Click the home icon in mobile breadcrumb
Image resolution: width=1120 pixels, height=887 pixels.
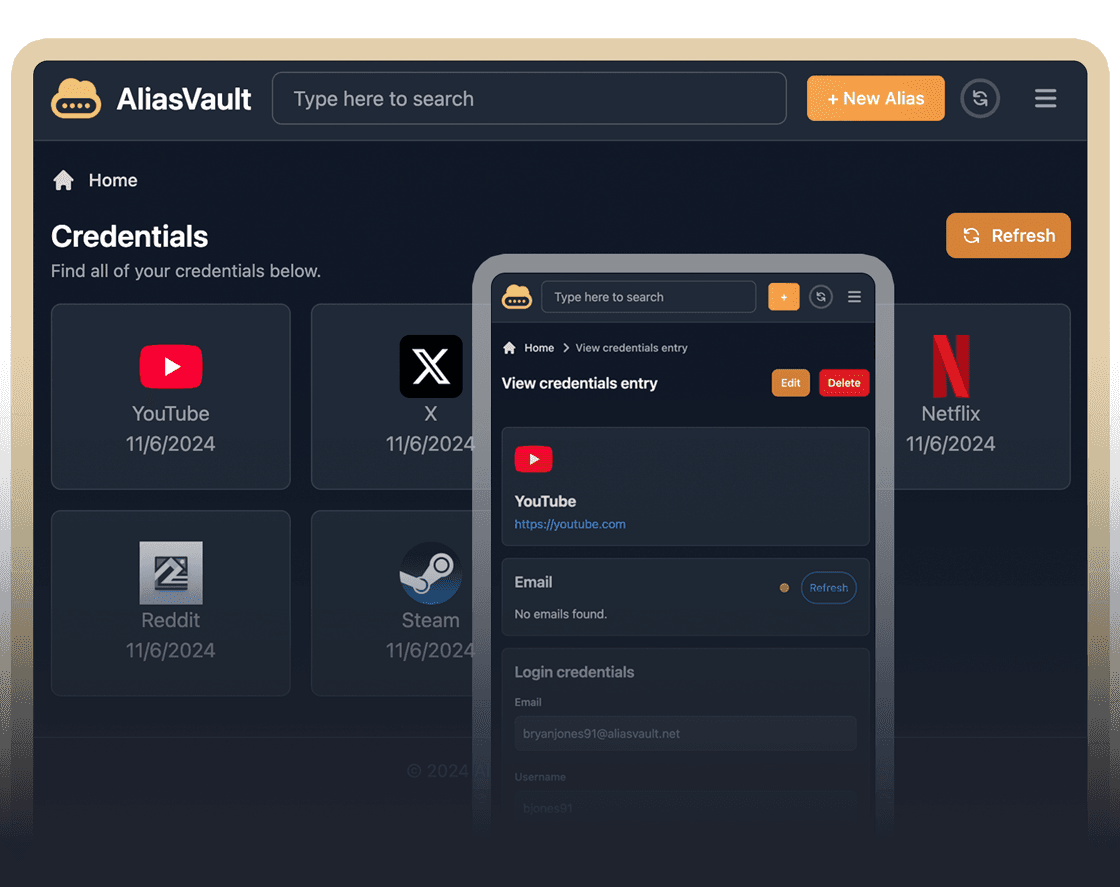(509, 348)
